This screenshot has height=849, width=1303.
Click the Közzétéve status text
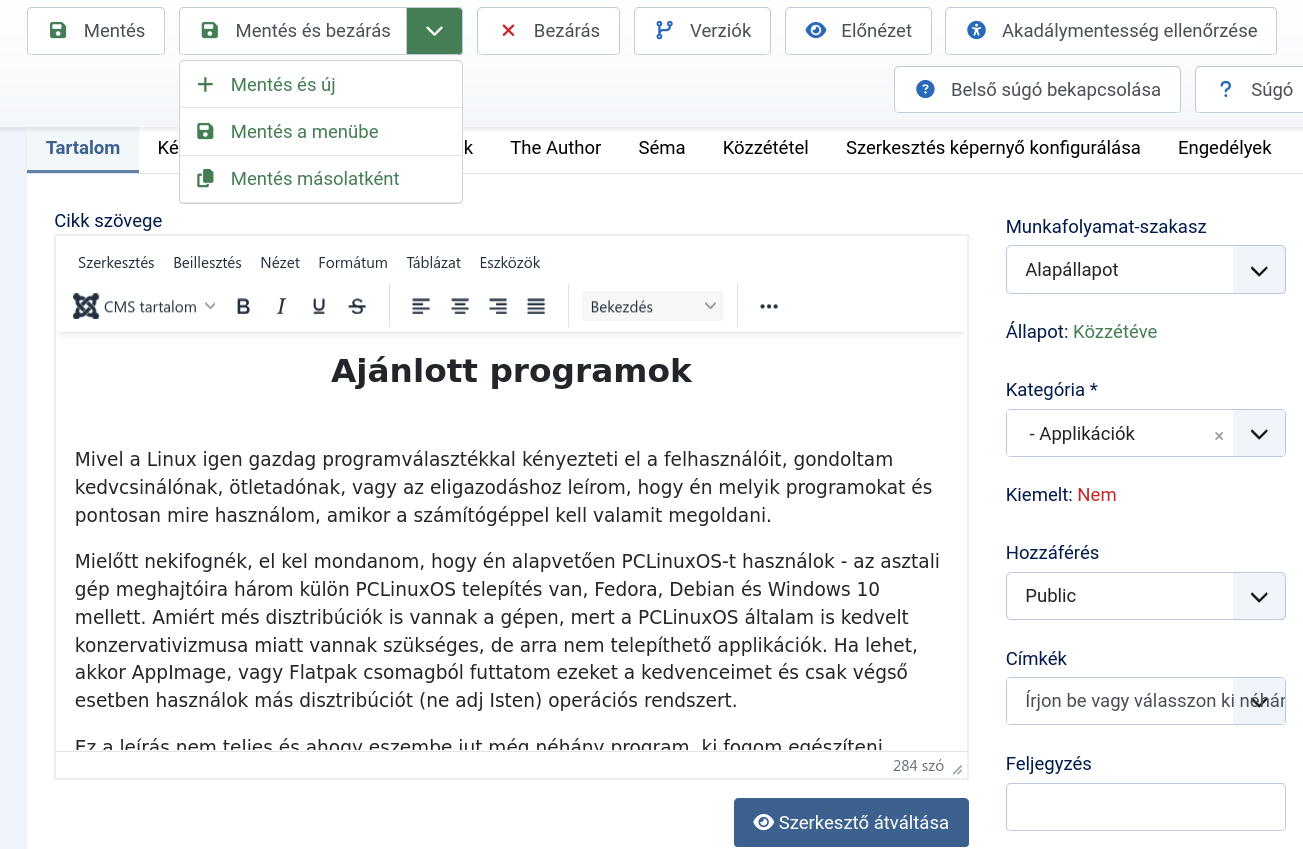pos(1115,332)
